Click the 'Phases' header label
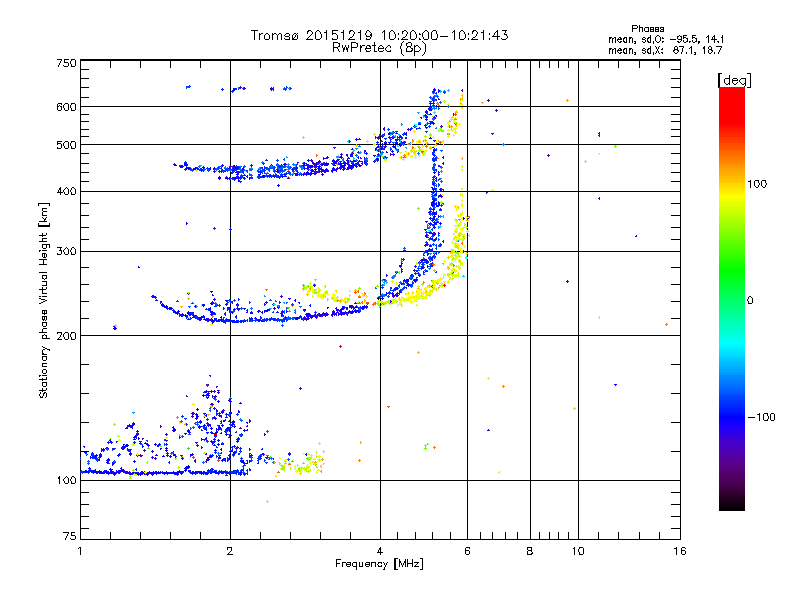The width and height of the screenshot is (800, 600). (647, 29)
